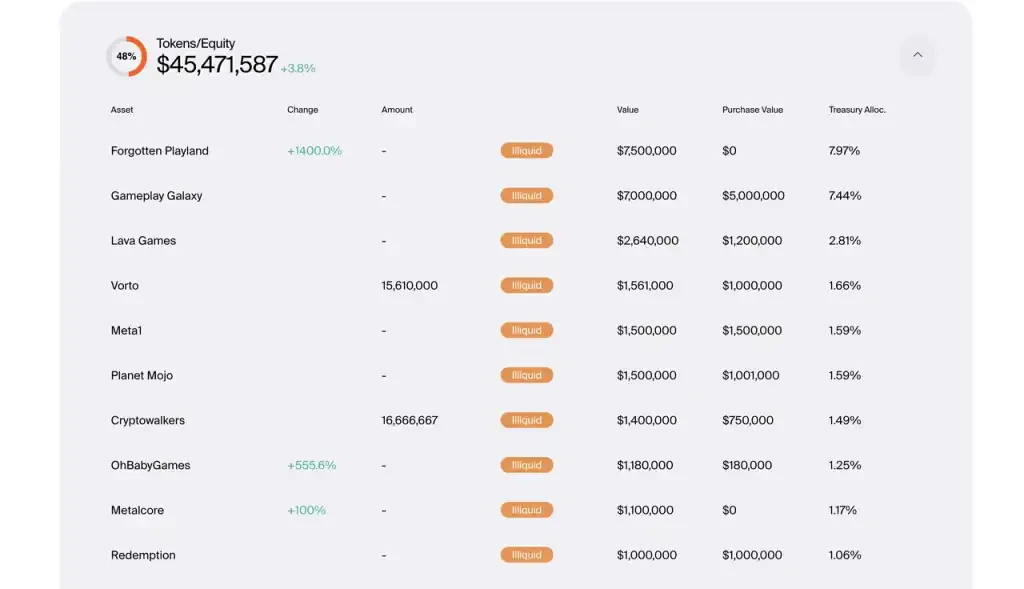This screenshot has width=1024, height=589.
Task: Click the Amount column header
Action: (397, 110)
